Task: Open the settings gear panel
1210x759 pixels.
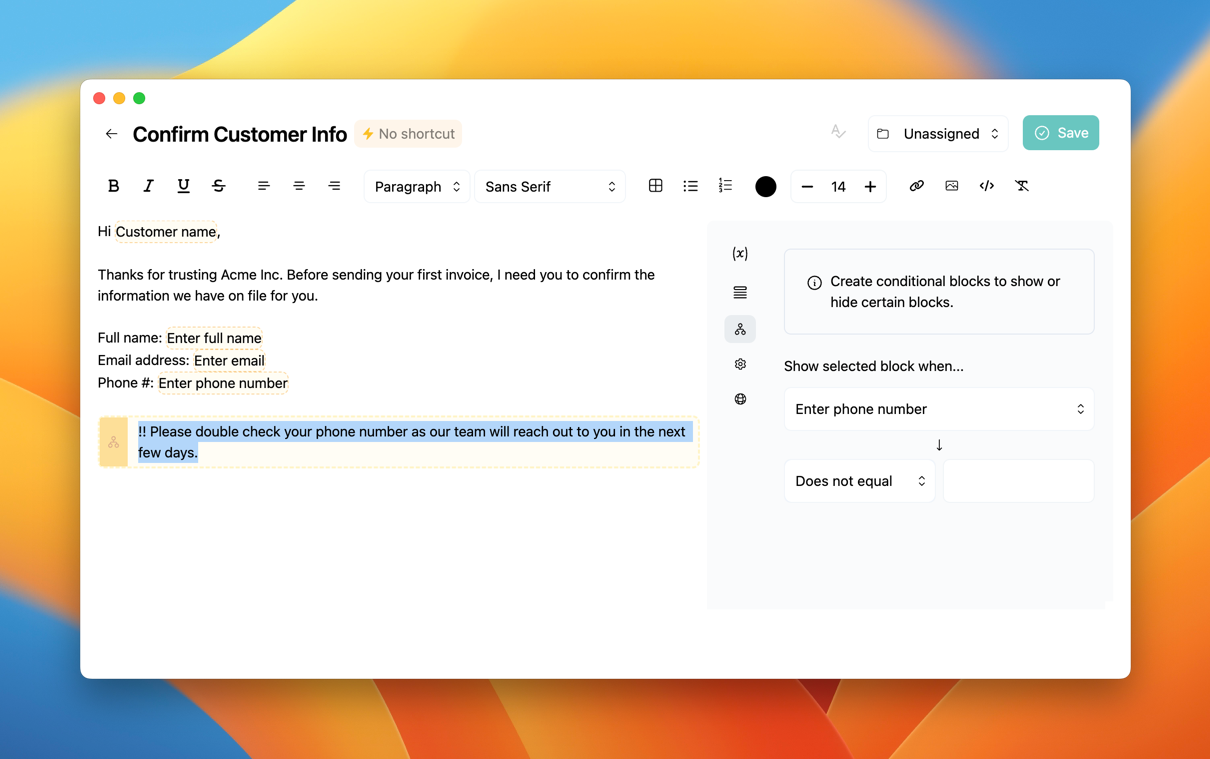Action: point(740,364)
